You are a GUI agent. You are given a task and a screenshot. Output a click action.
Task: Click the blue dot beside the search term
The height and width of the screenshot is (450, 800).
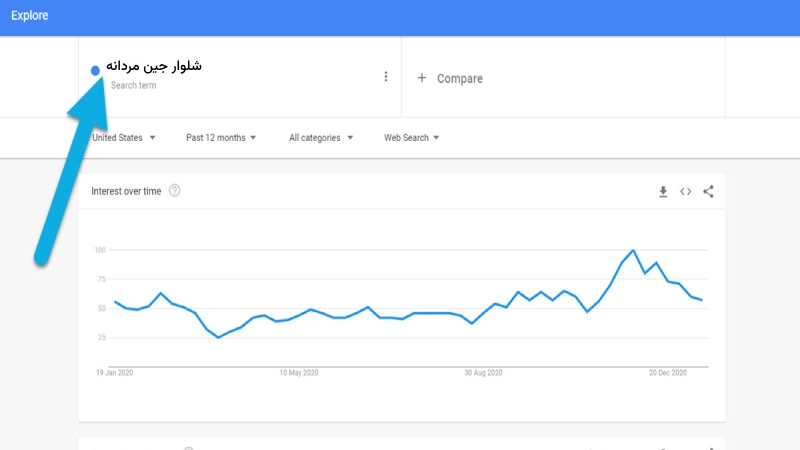point(95,71)
